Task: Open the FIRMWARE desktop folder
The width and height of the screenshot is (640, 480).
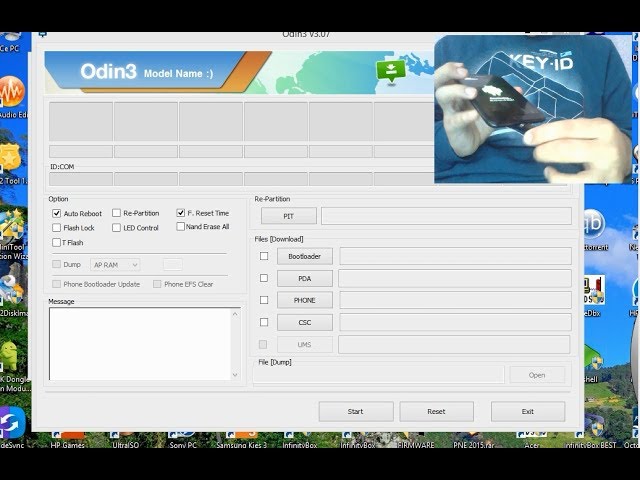Action: pos(416,440)
